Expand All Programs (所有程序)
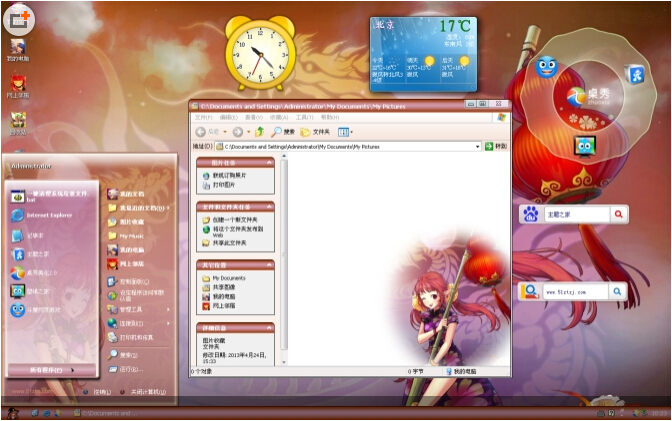Viewport: 672px width, 421px height. [x=51, y=370]
